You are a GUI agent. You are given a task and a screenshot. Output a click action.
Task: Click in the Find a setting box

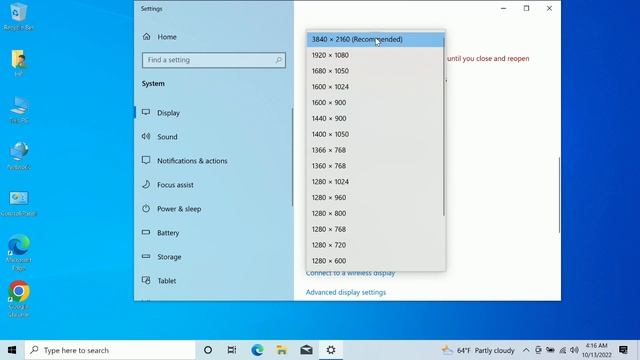(x=213, y=60)
